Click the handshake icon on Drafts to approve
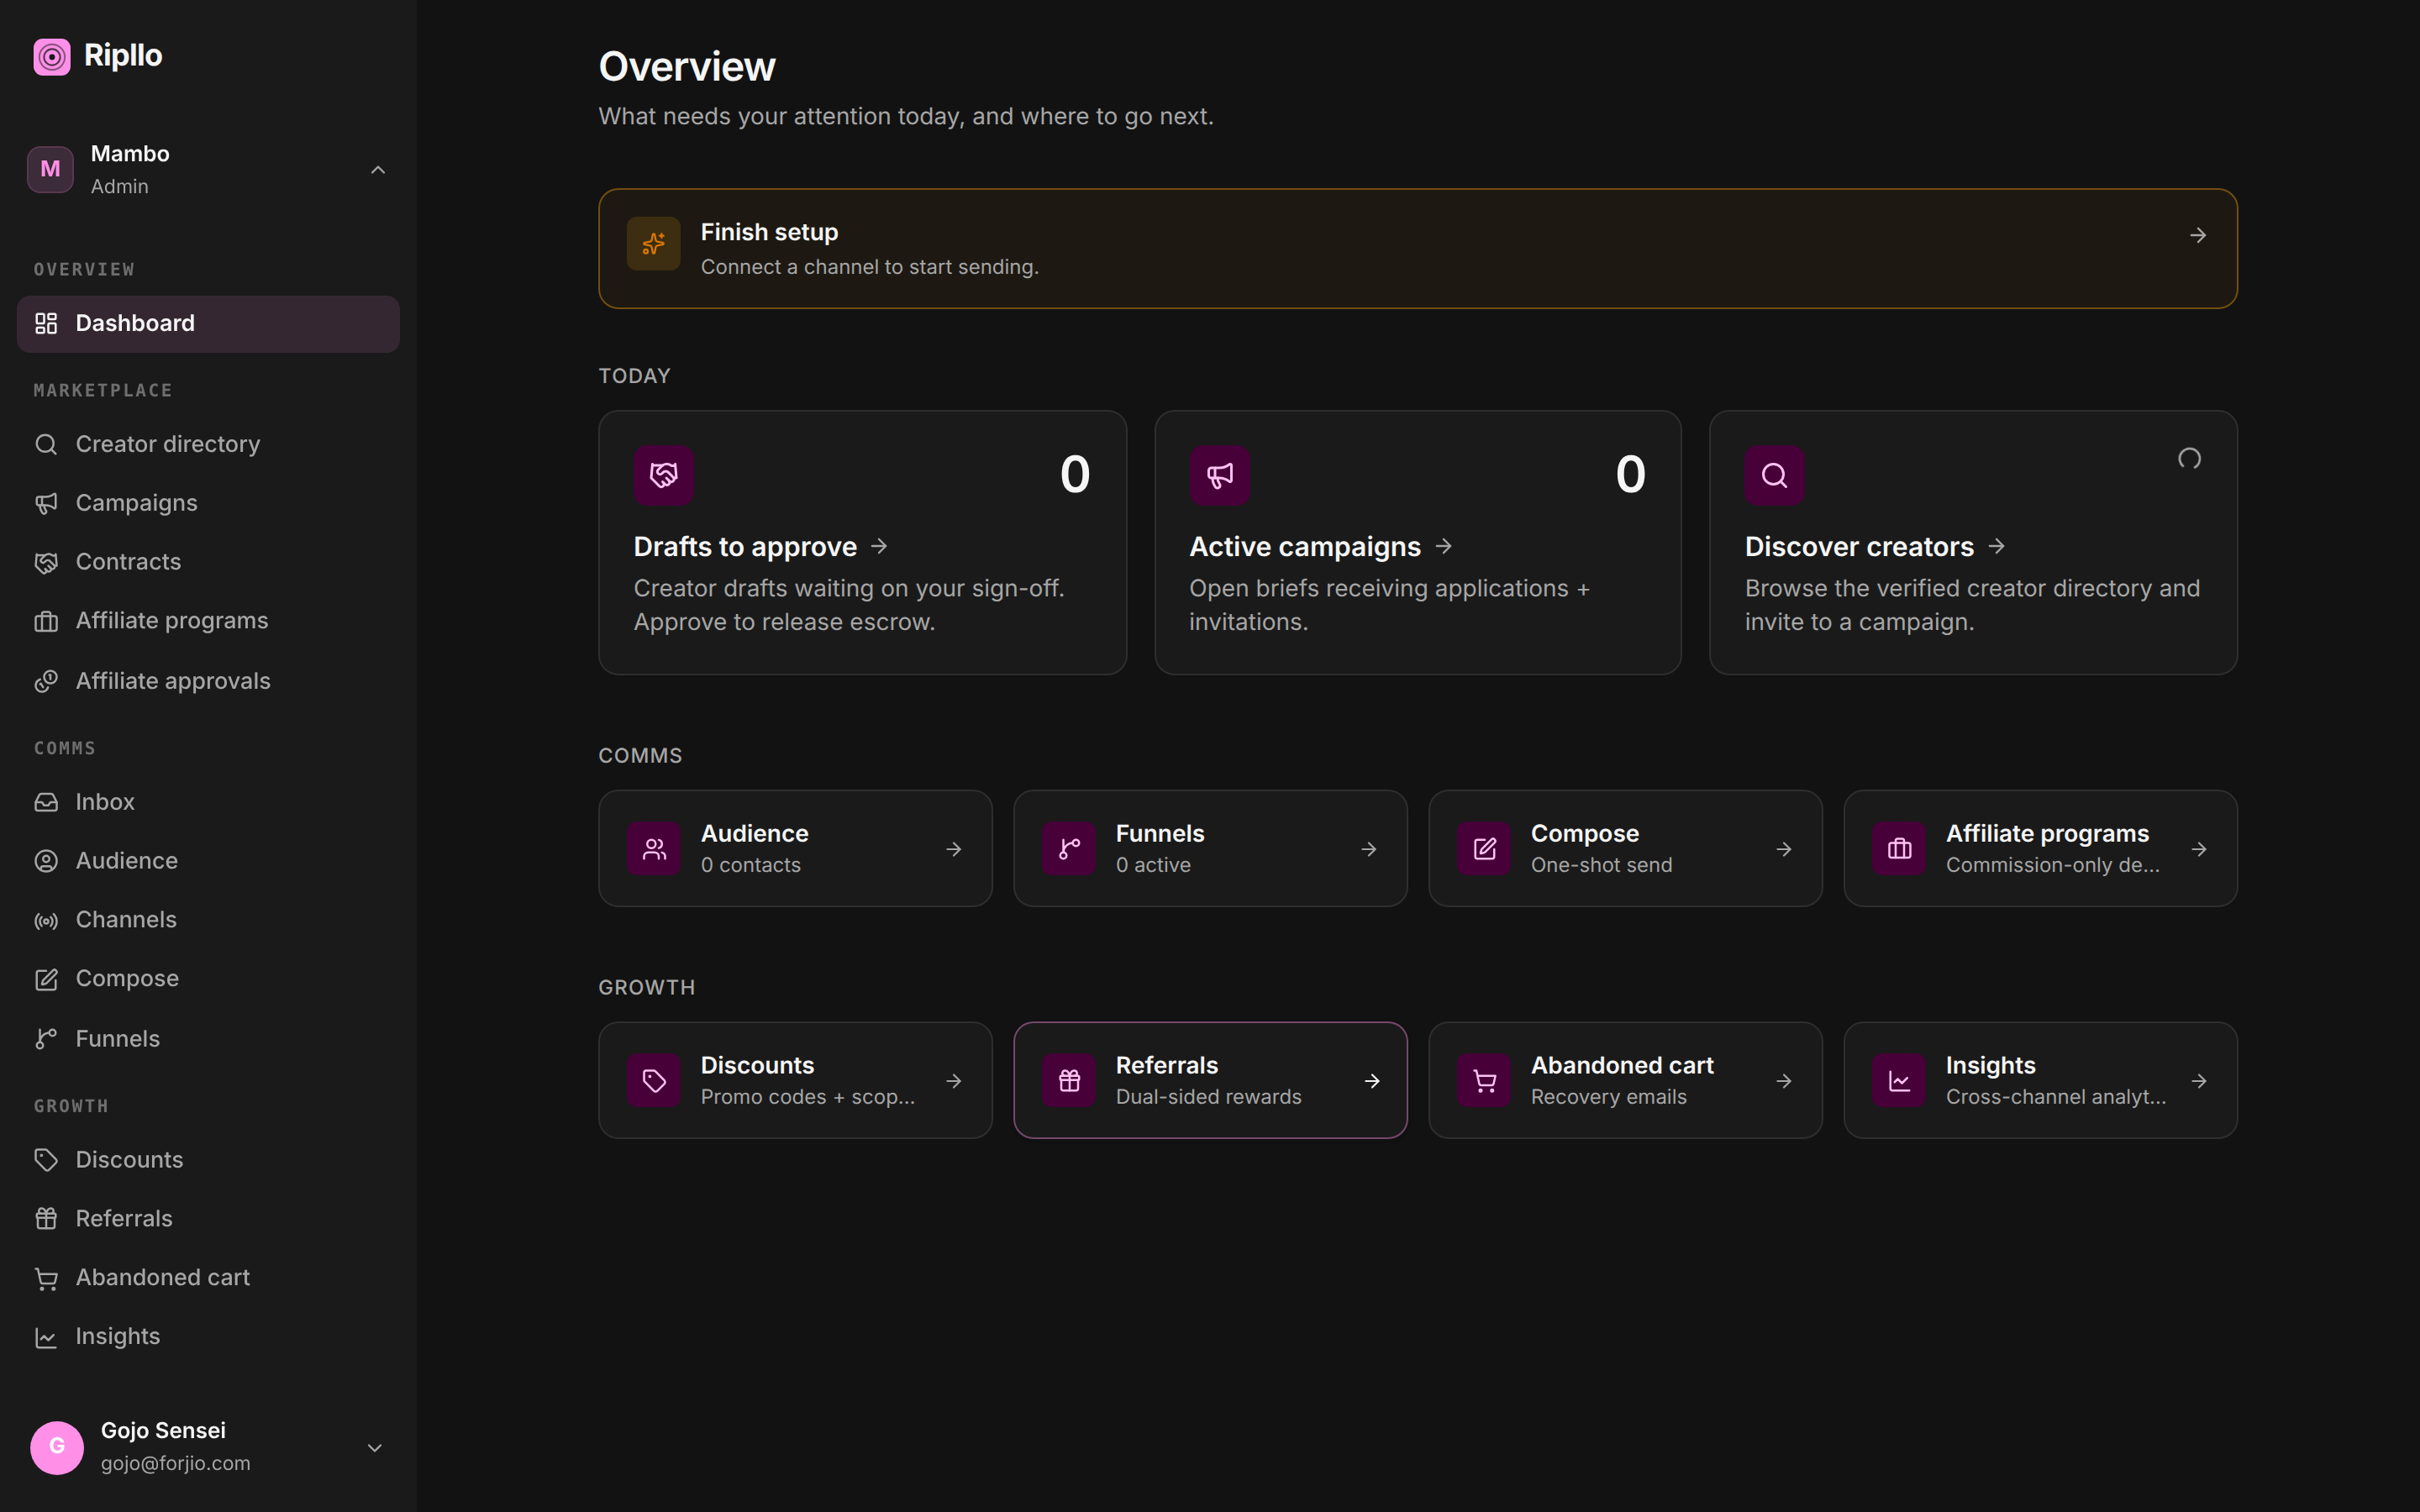Image resolution: width=2420 pixels, height=1512 pixels. [x=663, y=475]
